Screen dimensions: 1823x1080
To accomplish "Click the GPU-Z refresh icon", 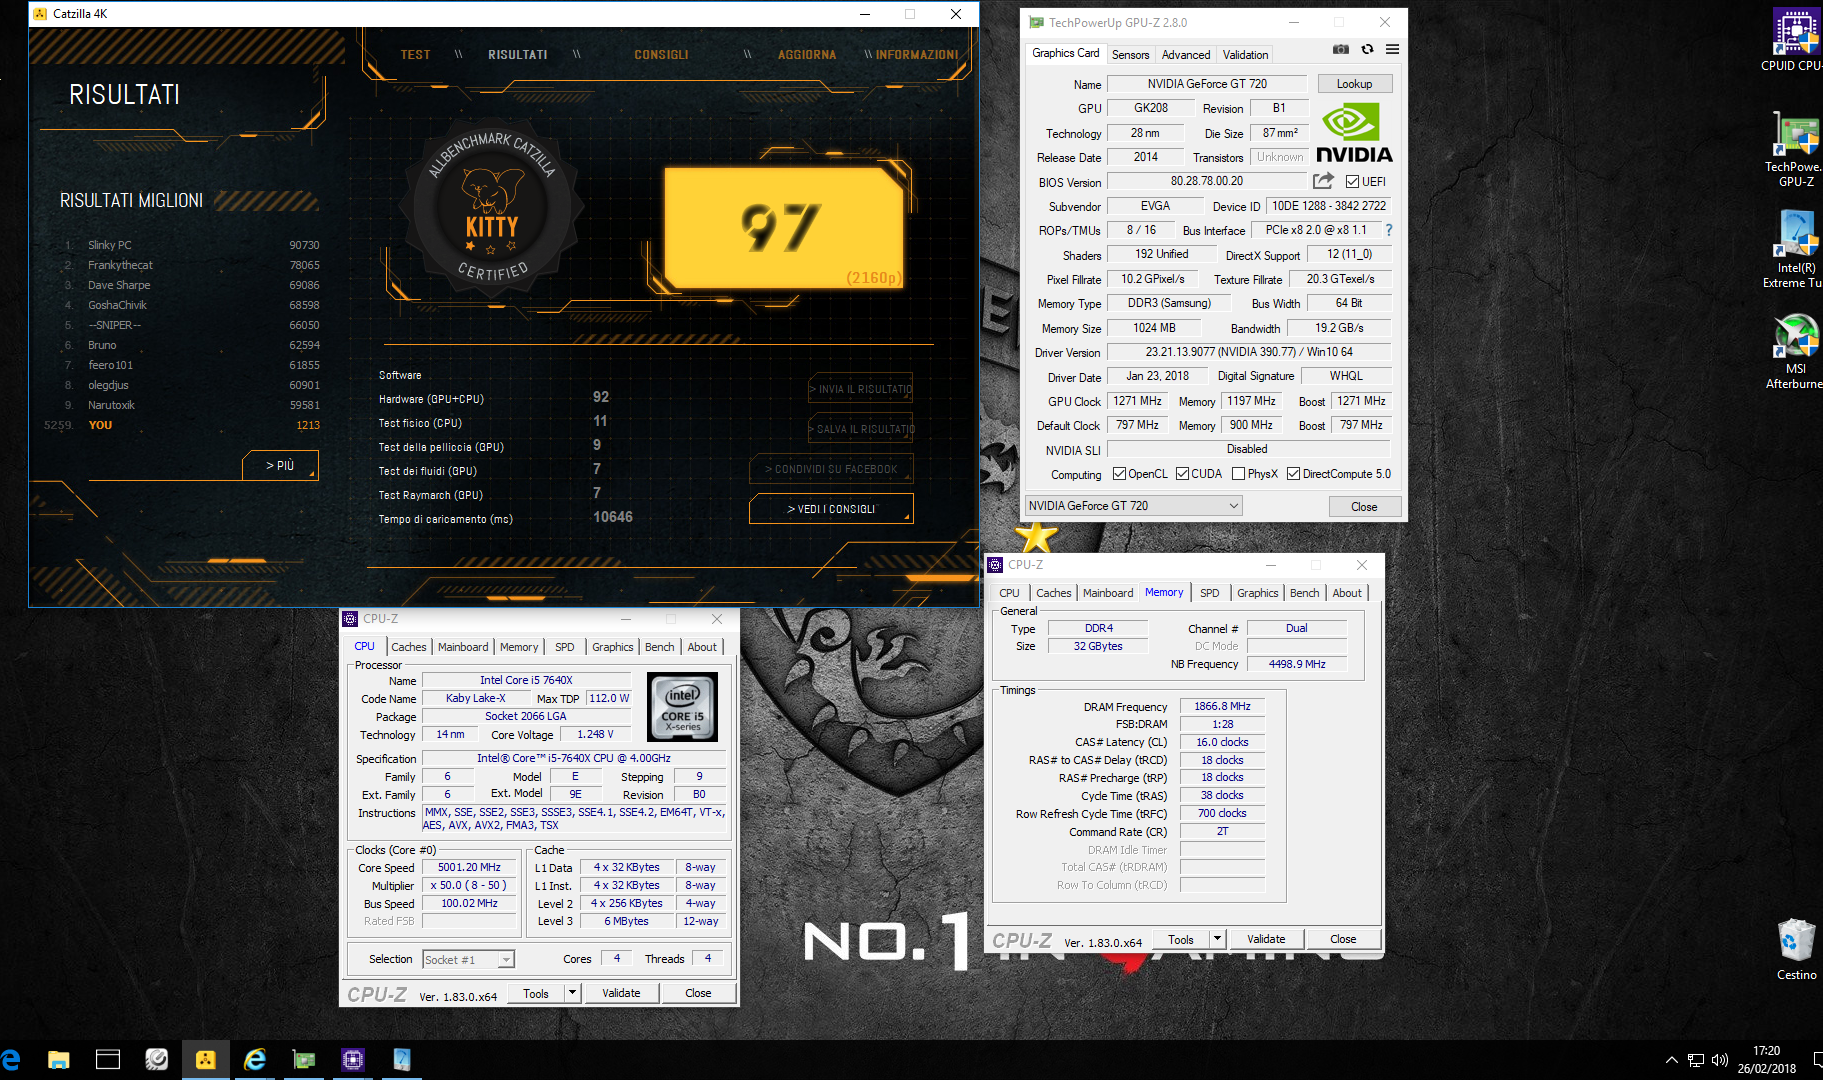I will tap(1367, 49).
